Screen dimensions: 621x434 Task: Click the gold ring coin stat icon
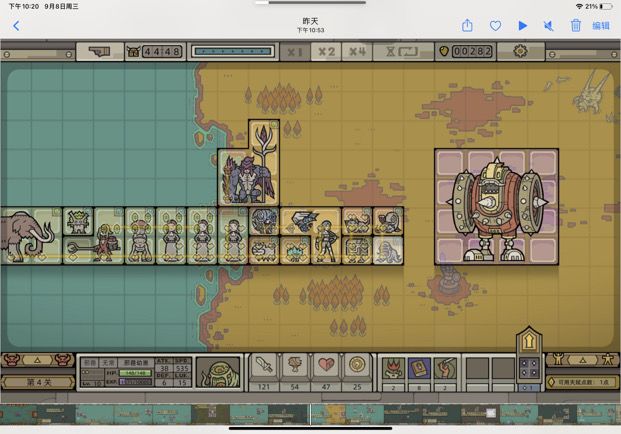click(357, 365)
